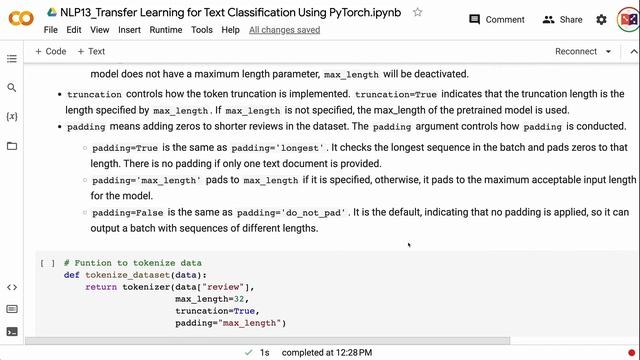The height and width of the screenshot is (360, 640).
Task: Open the find and replace sidebar
Action: (12, 87)
